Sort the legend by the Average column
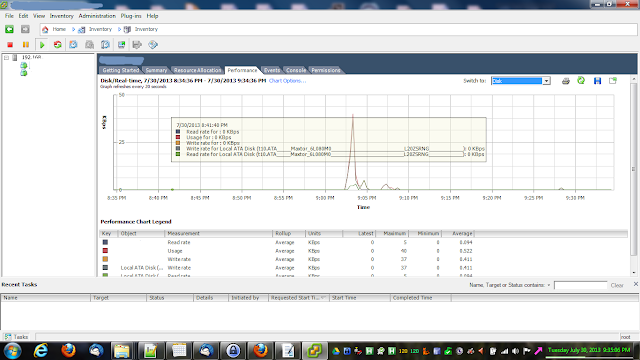This screenshot has width=640, height=360. tap(458, 233)
